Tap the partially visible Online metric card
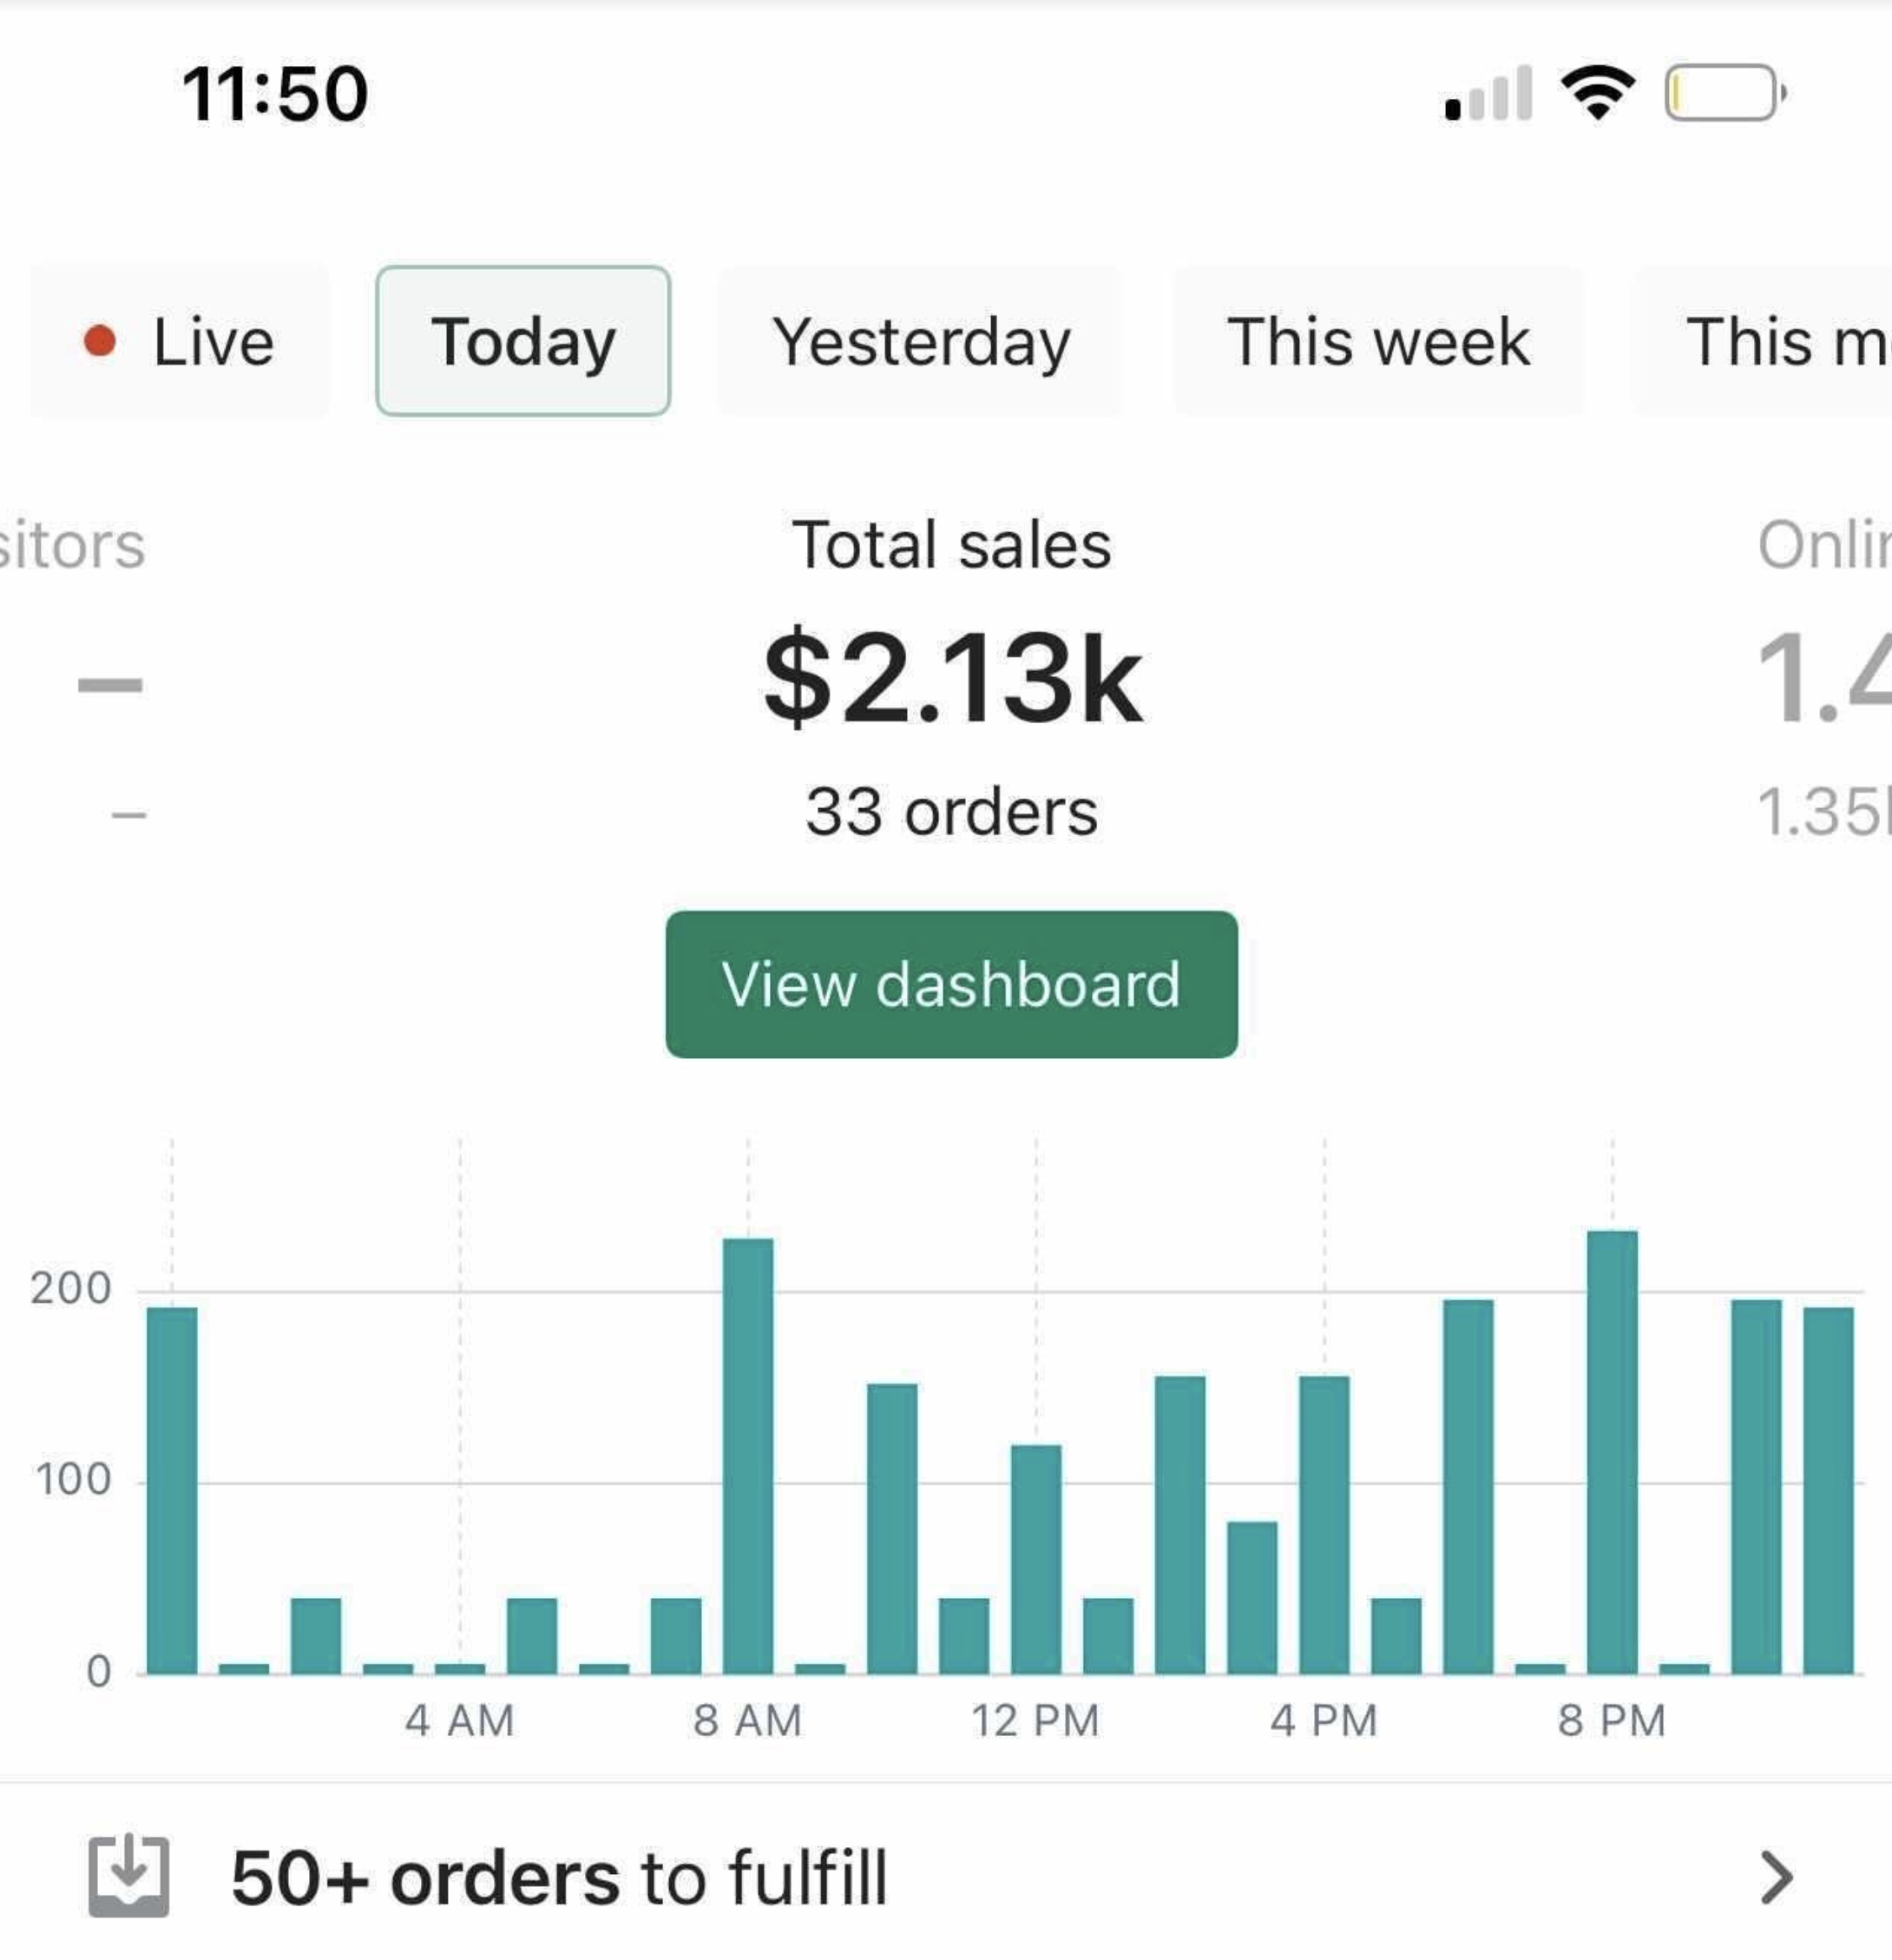Viewport: 1892px width, 1960px height. pos(1822,680)
